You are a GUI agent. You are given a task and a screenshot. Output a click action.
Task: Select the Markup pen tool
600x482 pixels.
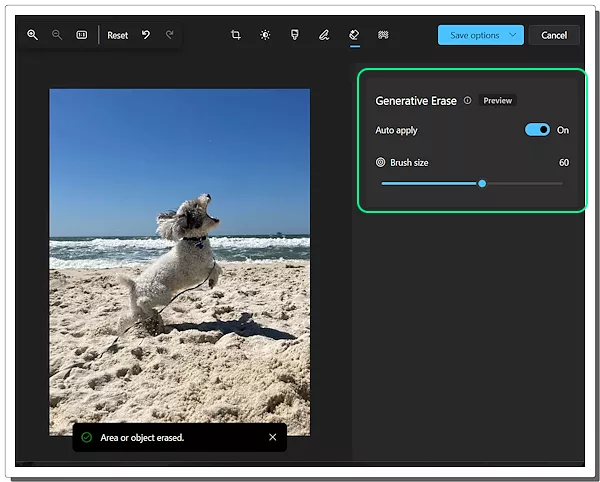(x=324, y=35)
